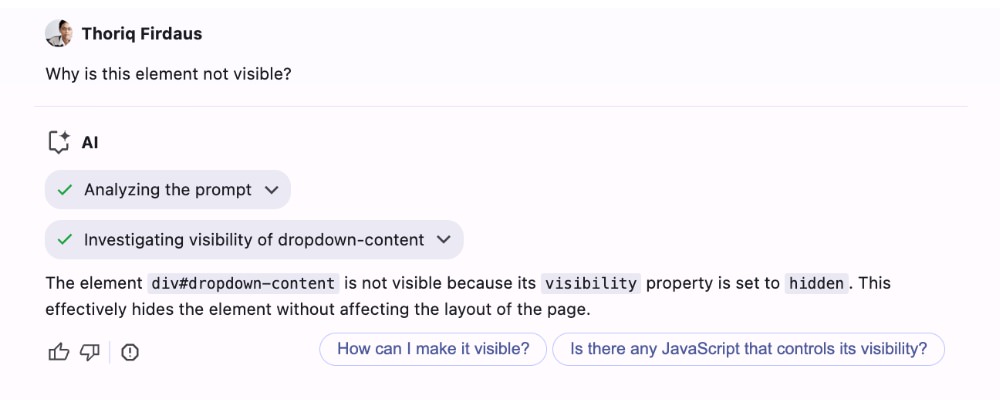This screenshot has width=1000, height=400.
Task: Give the response a thumbs down
Action: pyautogui.click(x=89, y=352)
